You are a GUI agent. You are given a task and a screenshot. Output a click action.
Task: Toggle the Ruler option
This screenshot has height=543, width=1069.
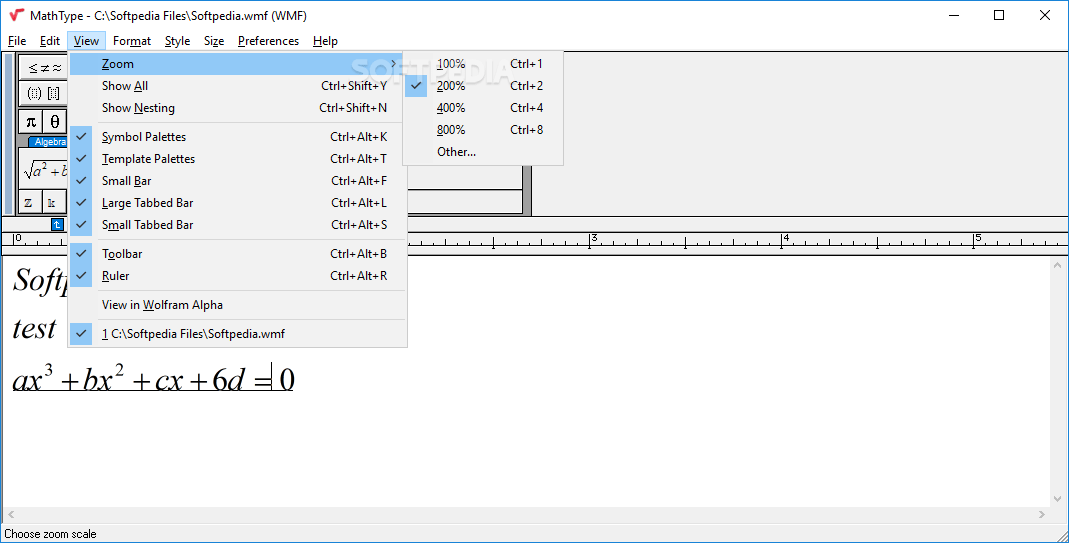[x=239, y=276]
